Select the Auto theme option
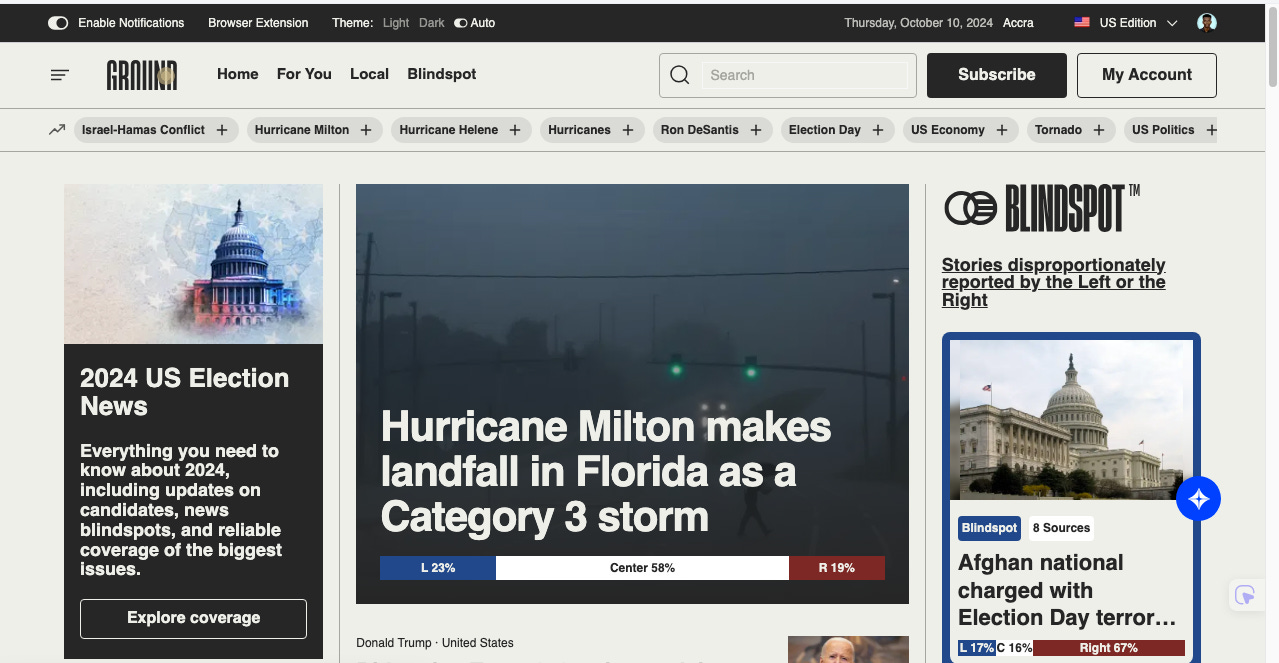 475,23
